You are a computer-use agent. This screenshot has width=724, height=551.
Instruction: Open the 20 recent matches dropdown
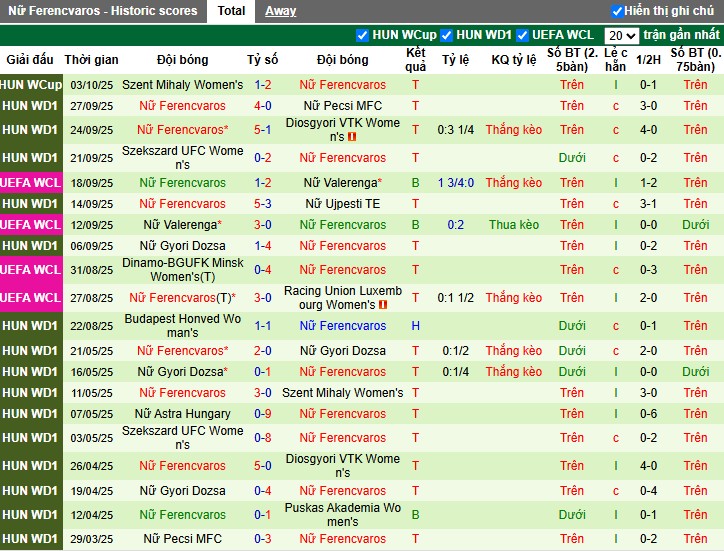(x=621, y=36)
